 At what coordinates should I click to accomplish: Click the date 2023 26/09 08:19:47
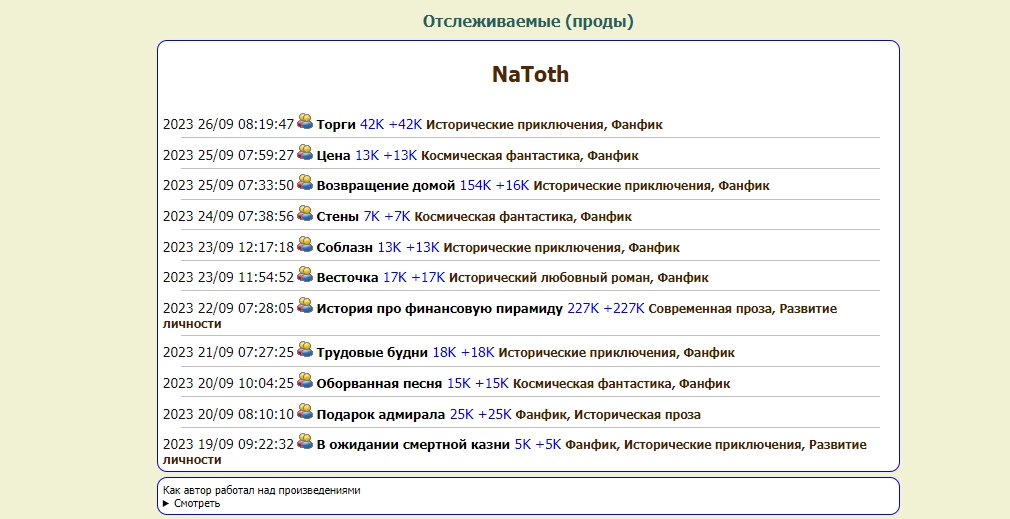click(x=228, y=124)
